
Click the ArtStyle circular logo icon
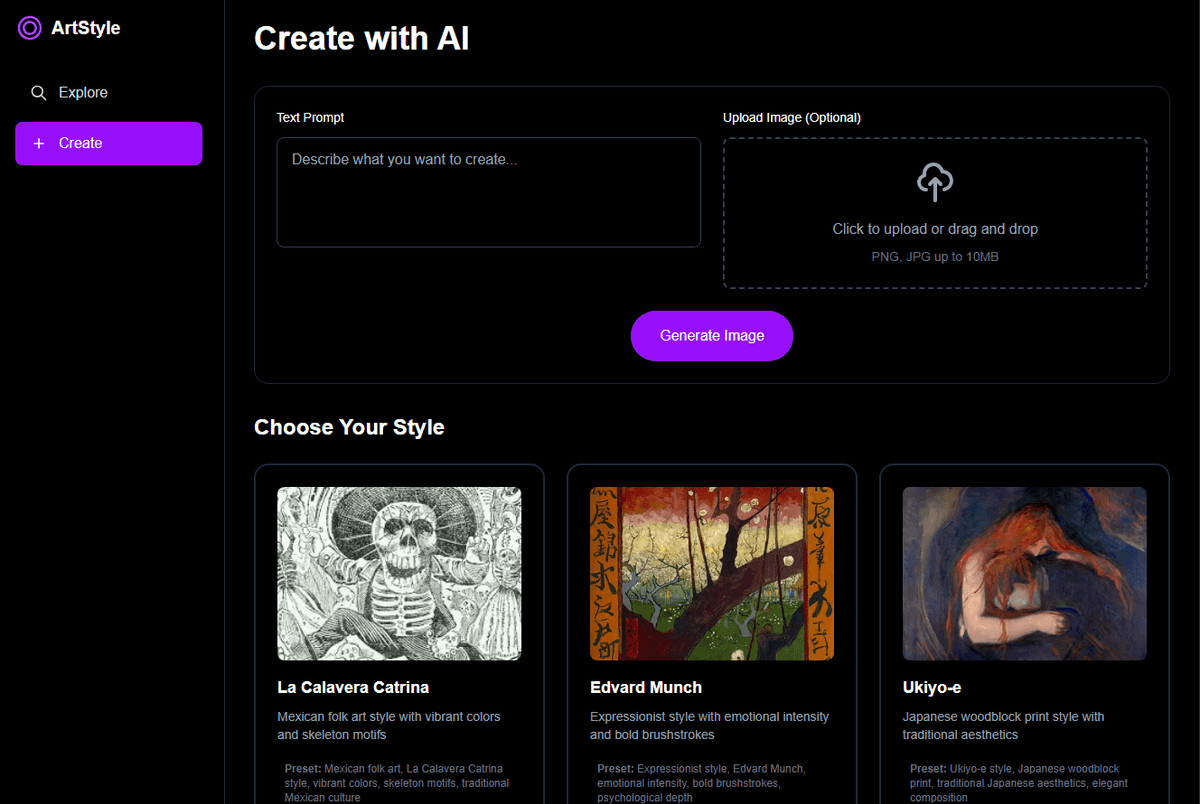coord(30,28)
